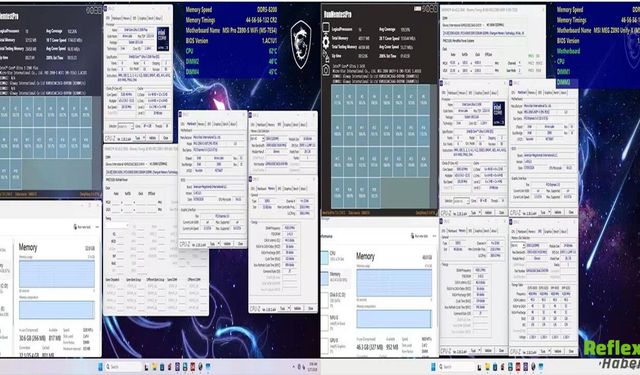Click Windows Start button on left-hand taskbar
Screen dimensions: 640x375
[100, 367]
